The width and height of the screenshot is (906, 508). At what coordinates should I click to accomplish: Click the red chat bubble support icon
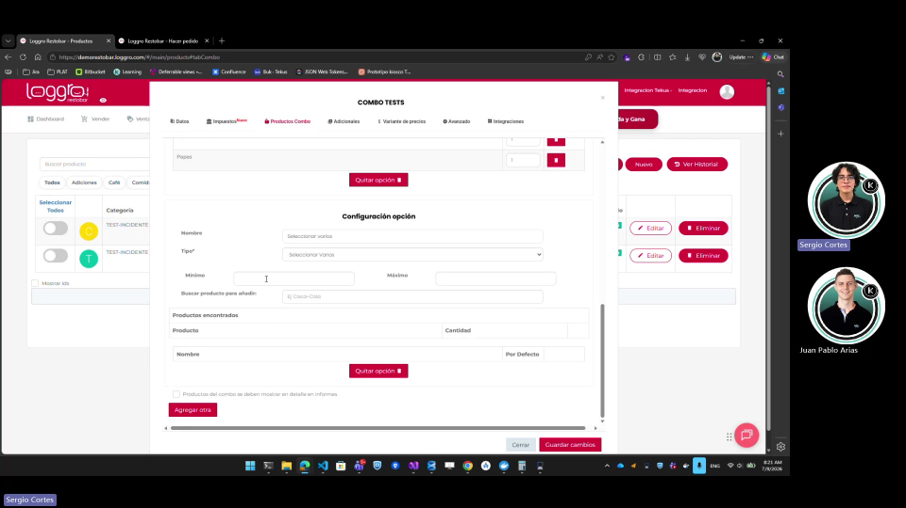coord(747,435)
